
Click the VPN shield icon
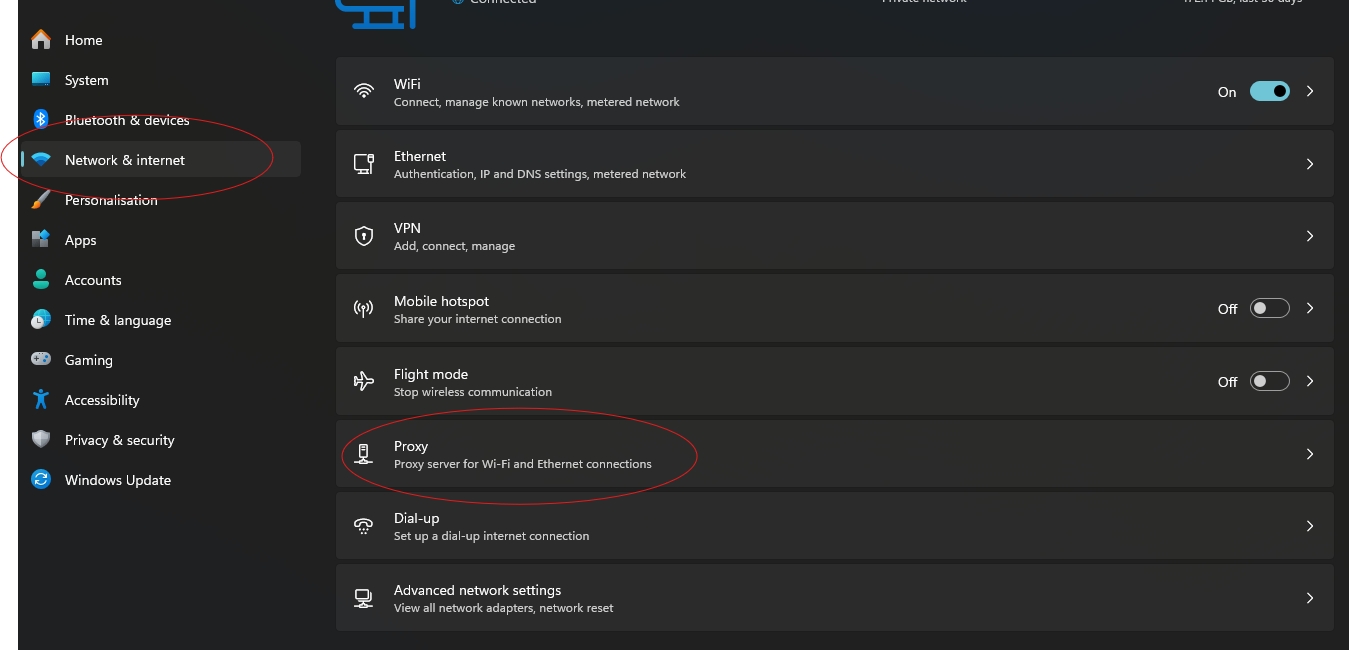pyautogui.click(x=364, y=236)
